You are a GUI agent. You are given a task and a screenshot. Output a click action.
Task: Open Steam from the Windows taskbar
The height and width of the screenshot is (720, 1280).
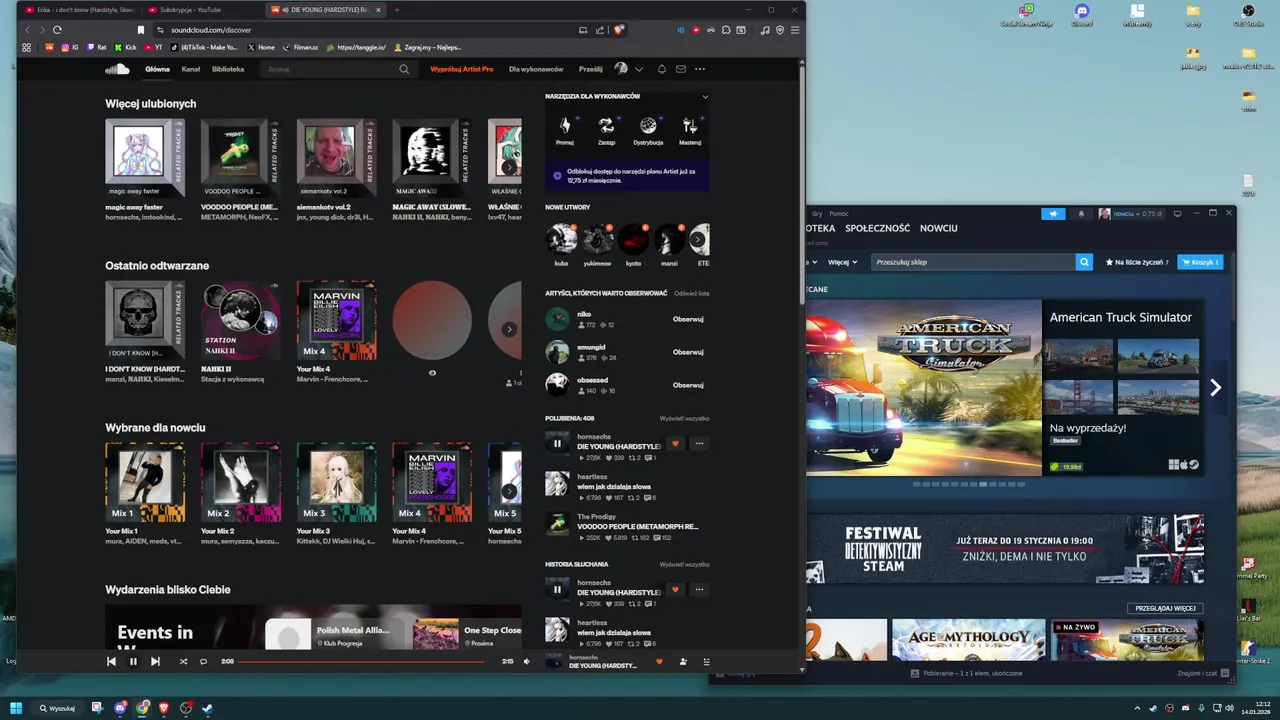207,708
